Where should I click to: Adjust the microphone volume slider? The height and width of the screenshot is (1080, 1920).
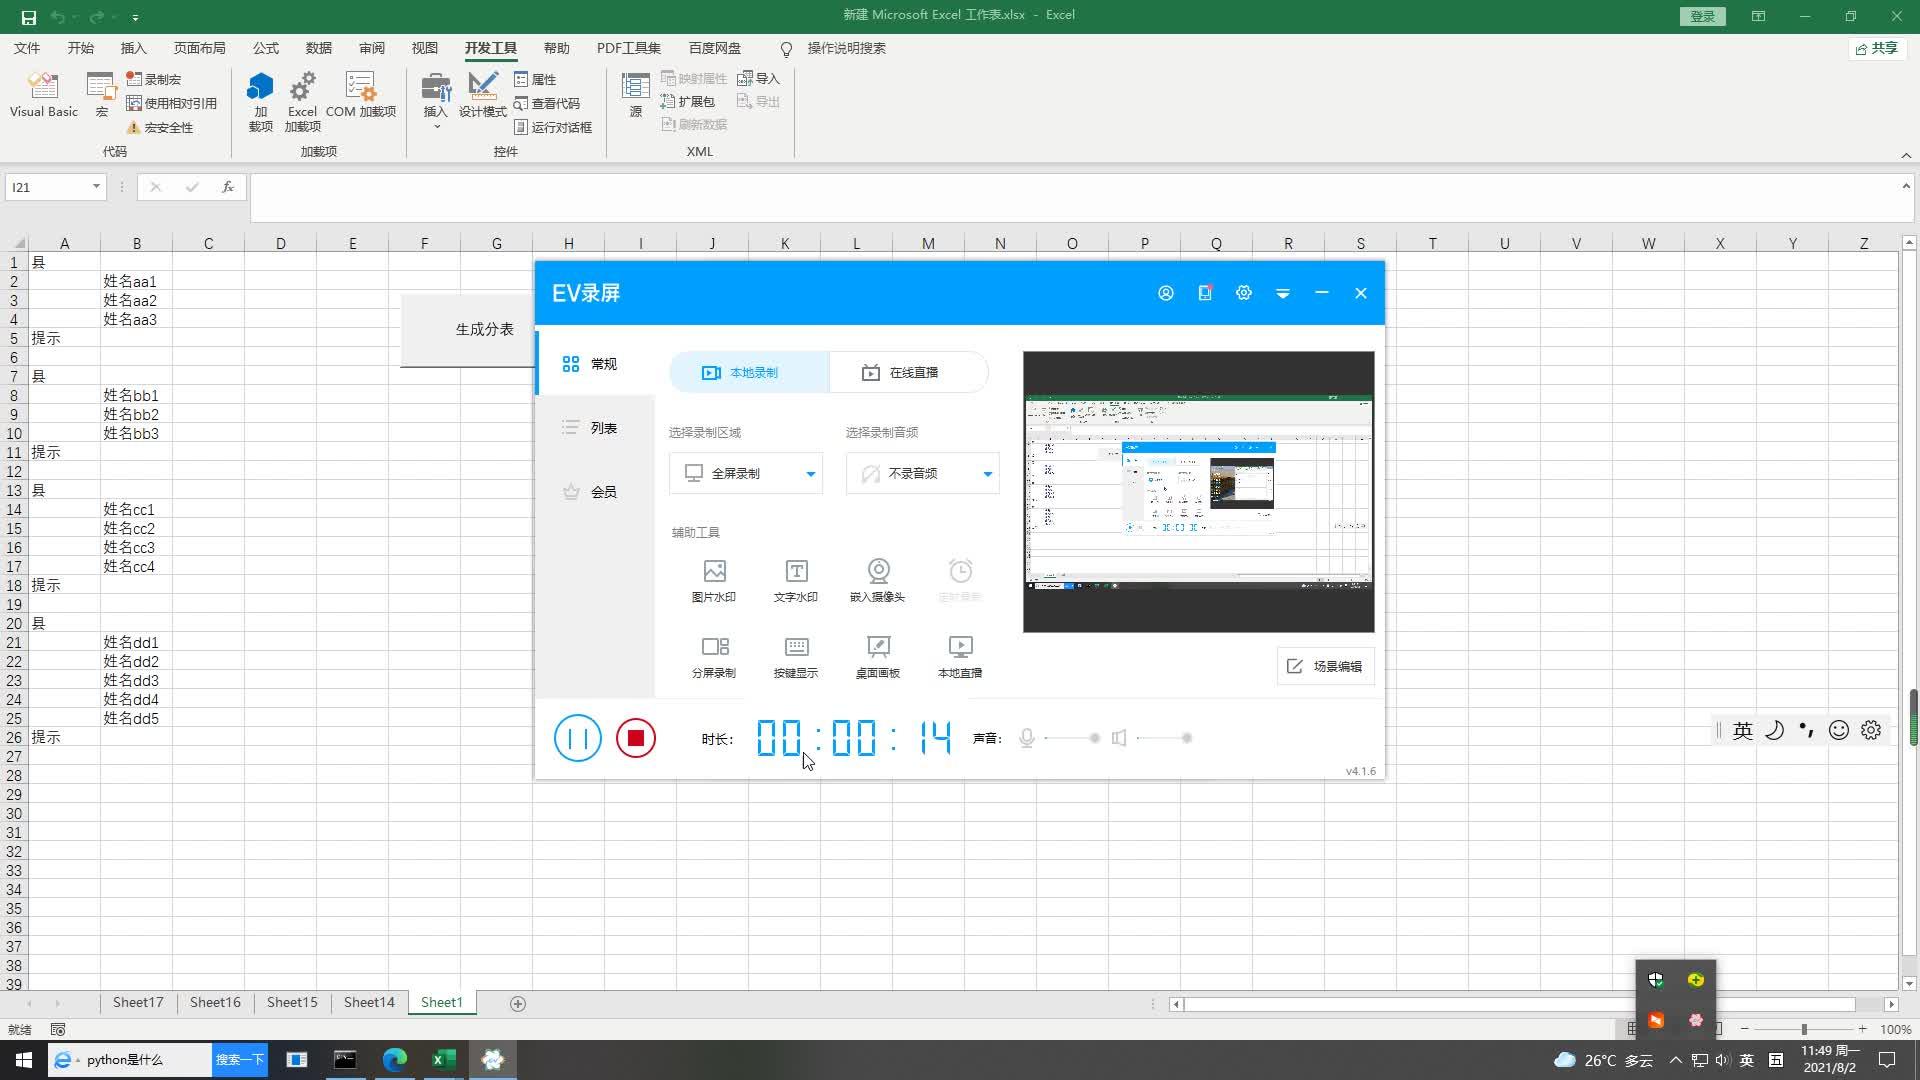click(x=1094, y=738)
